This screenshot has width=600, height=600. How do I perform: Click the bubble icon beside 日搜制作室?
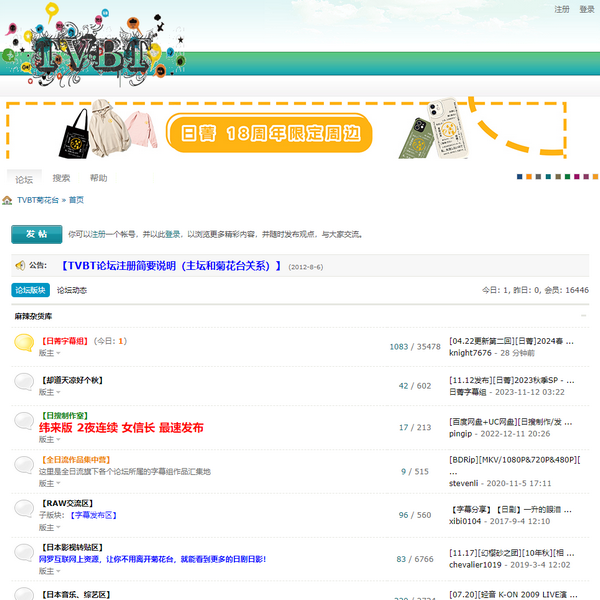tap(24, 421)
